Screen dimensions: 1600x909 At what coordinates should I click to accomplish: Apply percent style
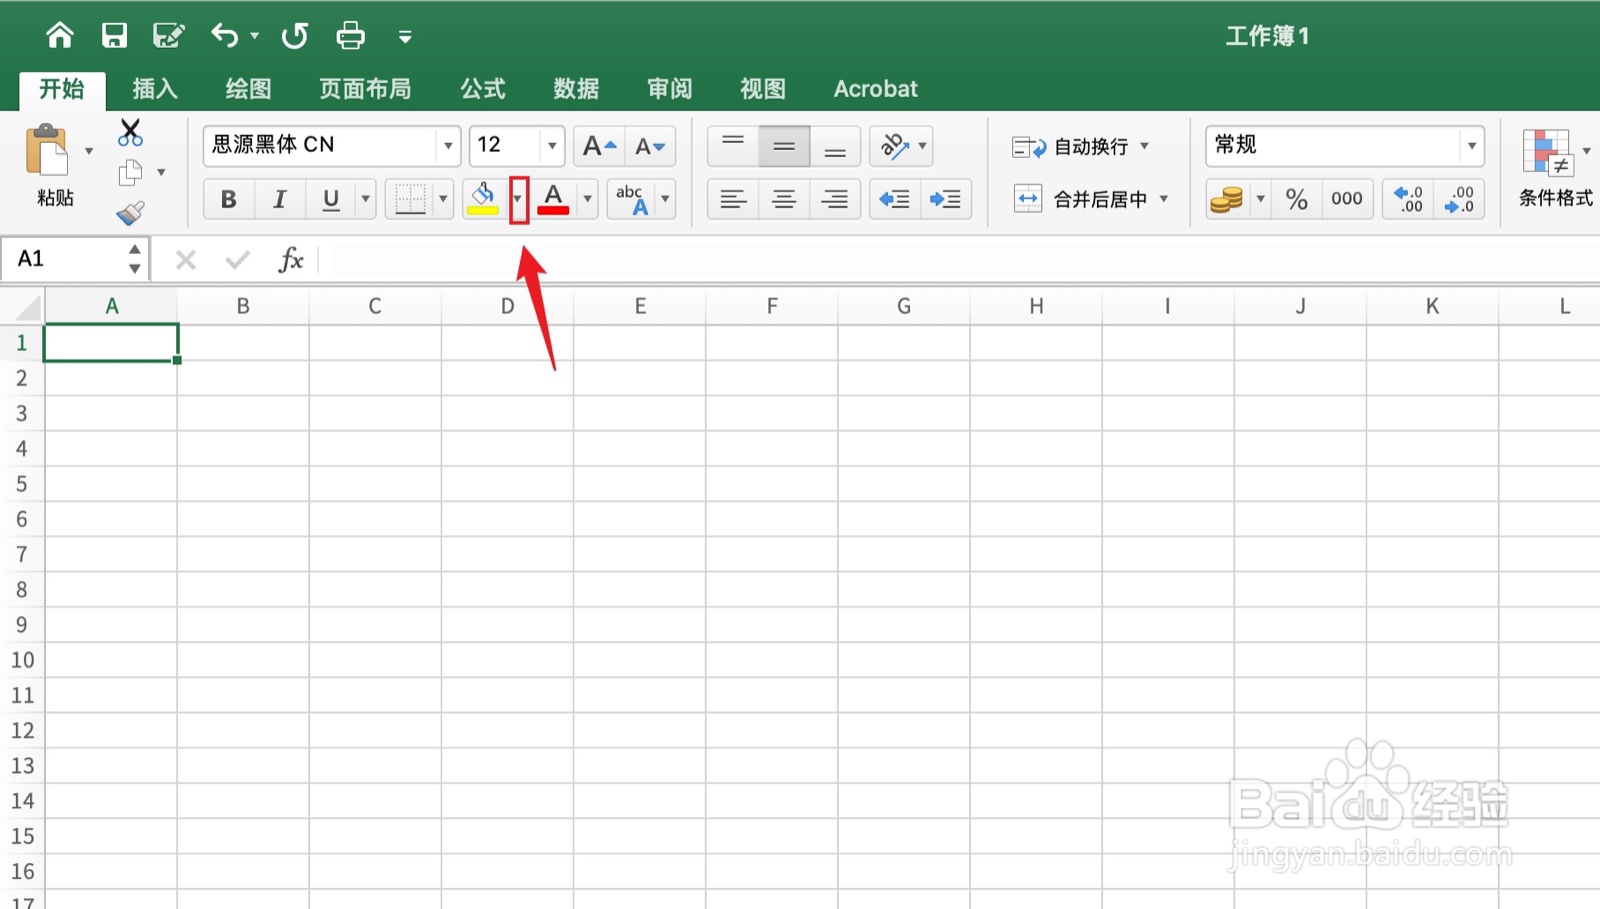[x=1297, y=199]
